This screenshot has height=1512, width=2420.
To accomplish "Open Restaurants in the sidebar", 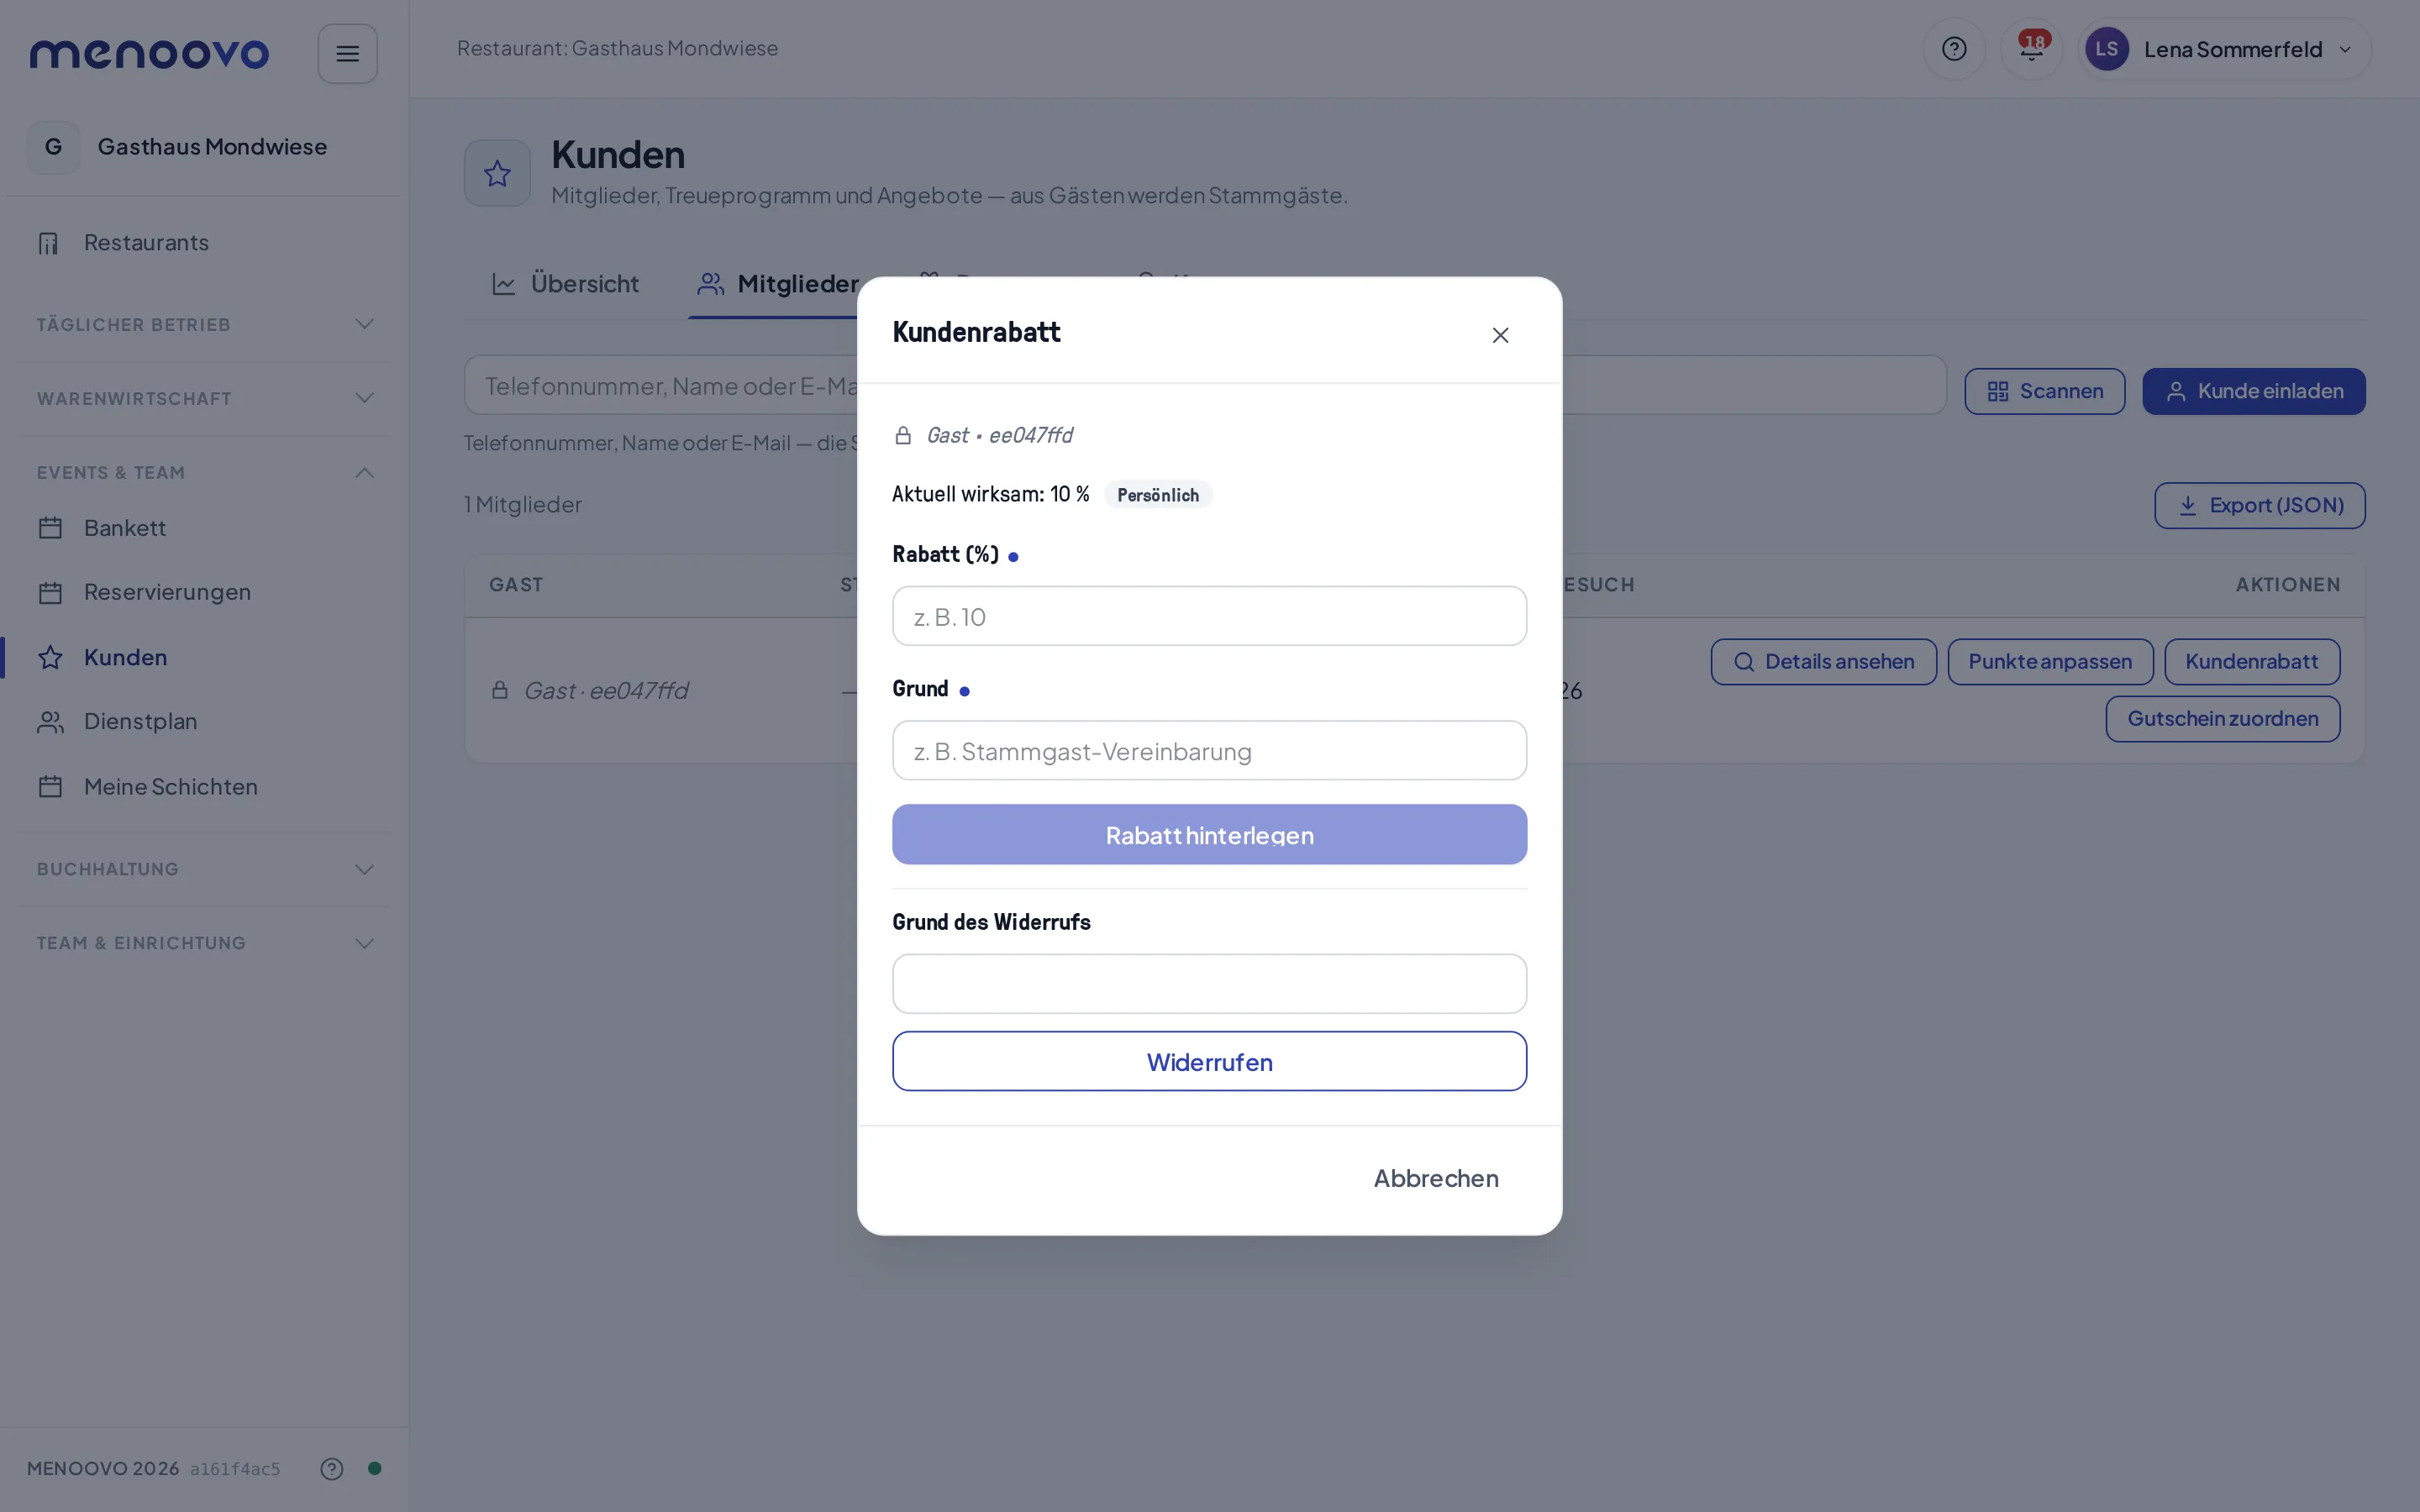I will coord(204,243).
